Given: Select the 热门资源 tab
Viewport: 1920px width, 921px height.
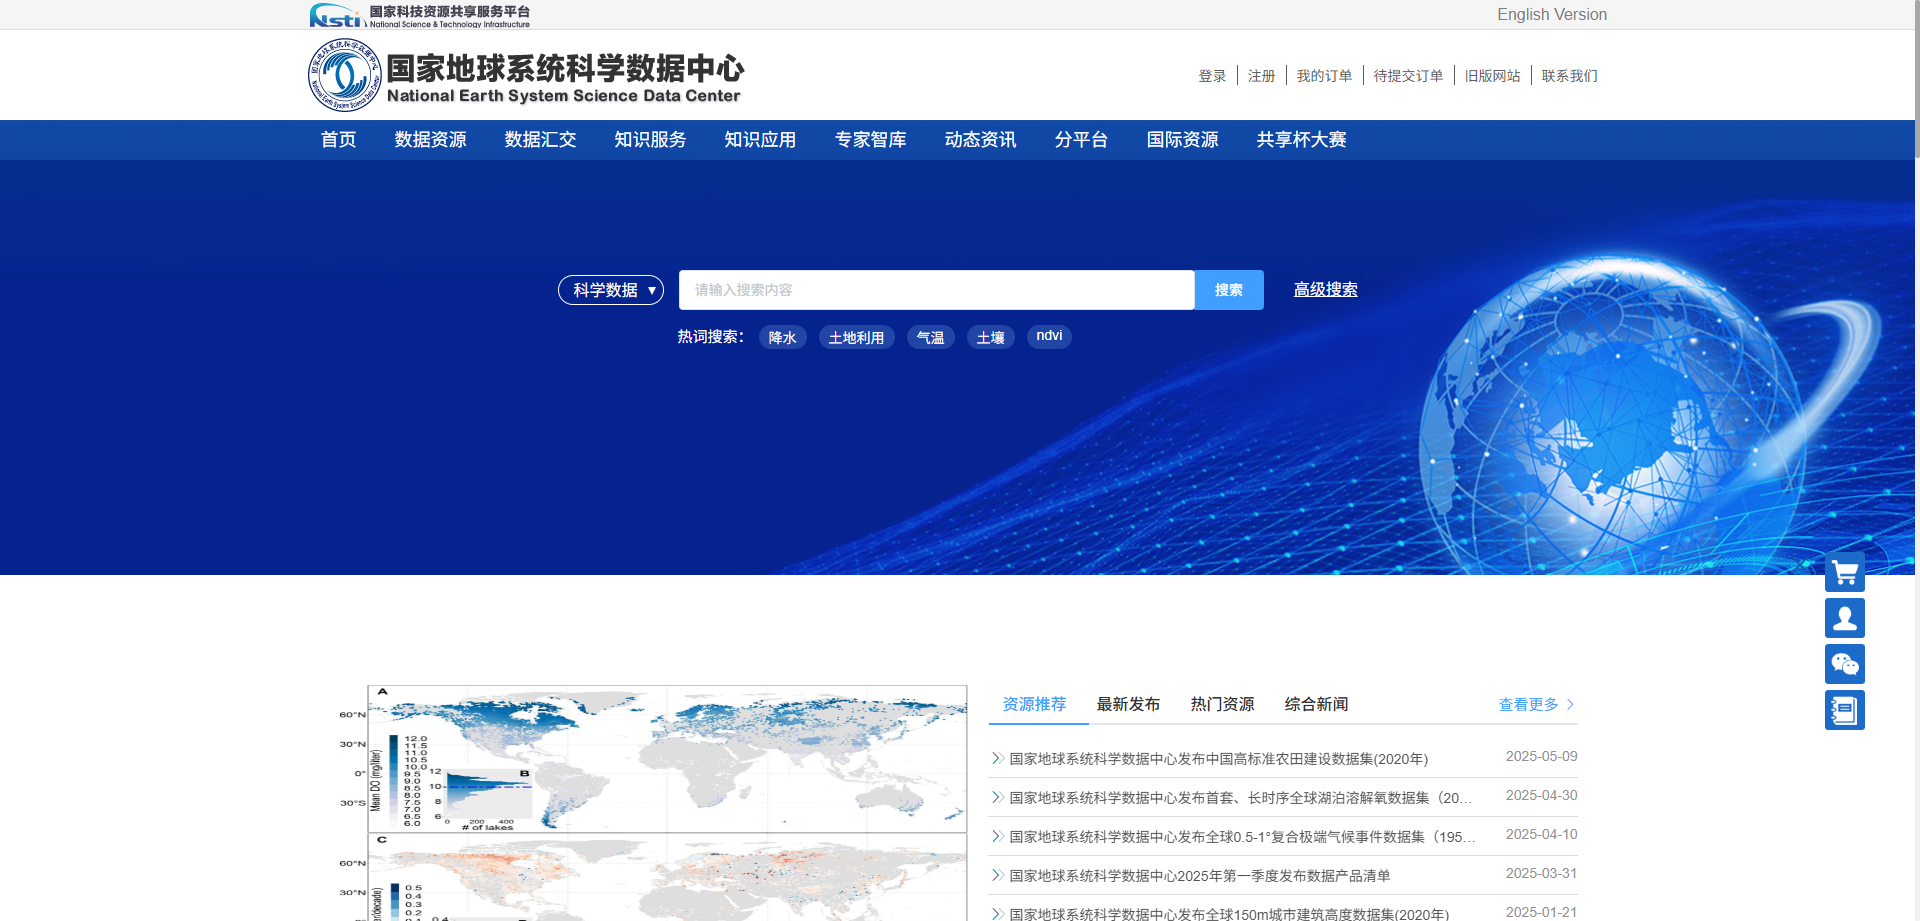Looking at the screenshot, I should point(1223,704).
